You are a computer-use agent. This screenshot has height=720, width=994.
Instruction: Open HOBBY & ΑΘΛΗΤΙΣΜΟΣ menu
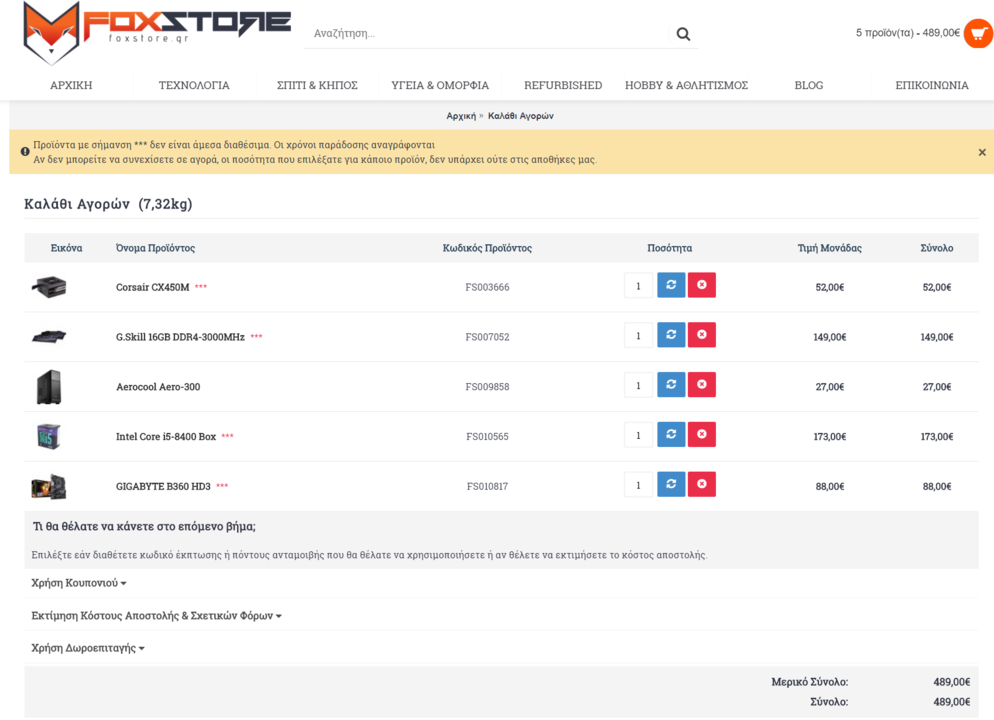coord(687,85)
